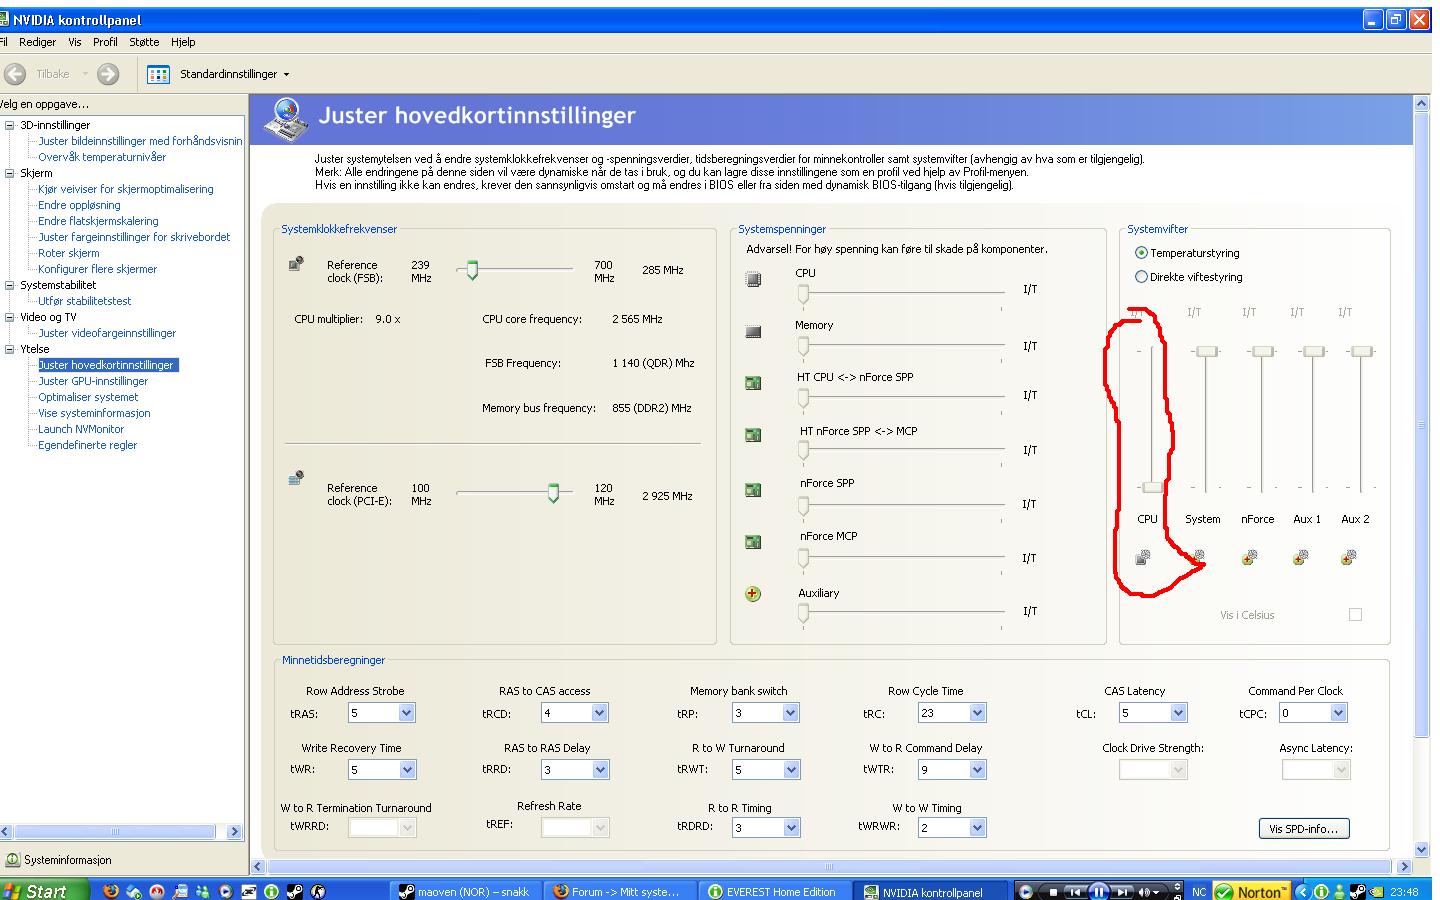This screenshot has width=1440, height=900.
Task: Click the FSB reference clock slider thumb
Action: click(x=472, y=270)
